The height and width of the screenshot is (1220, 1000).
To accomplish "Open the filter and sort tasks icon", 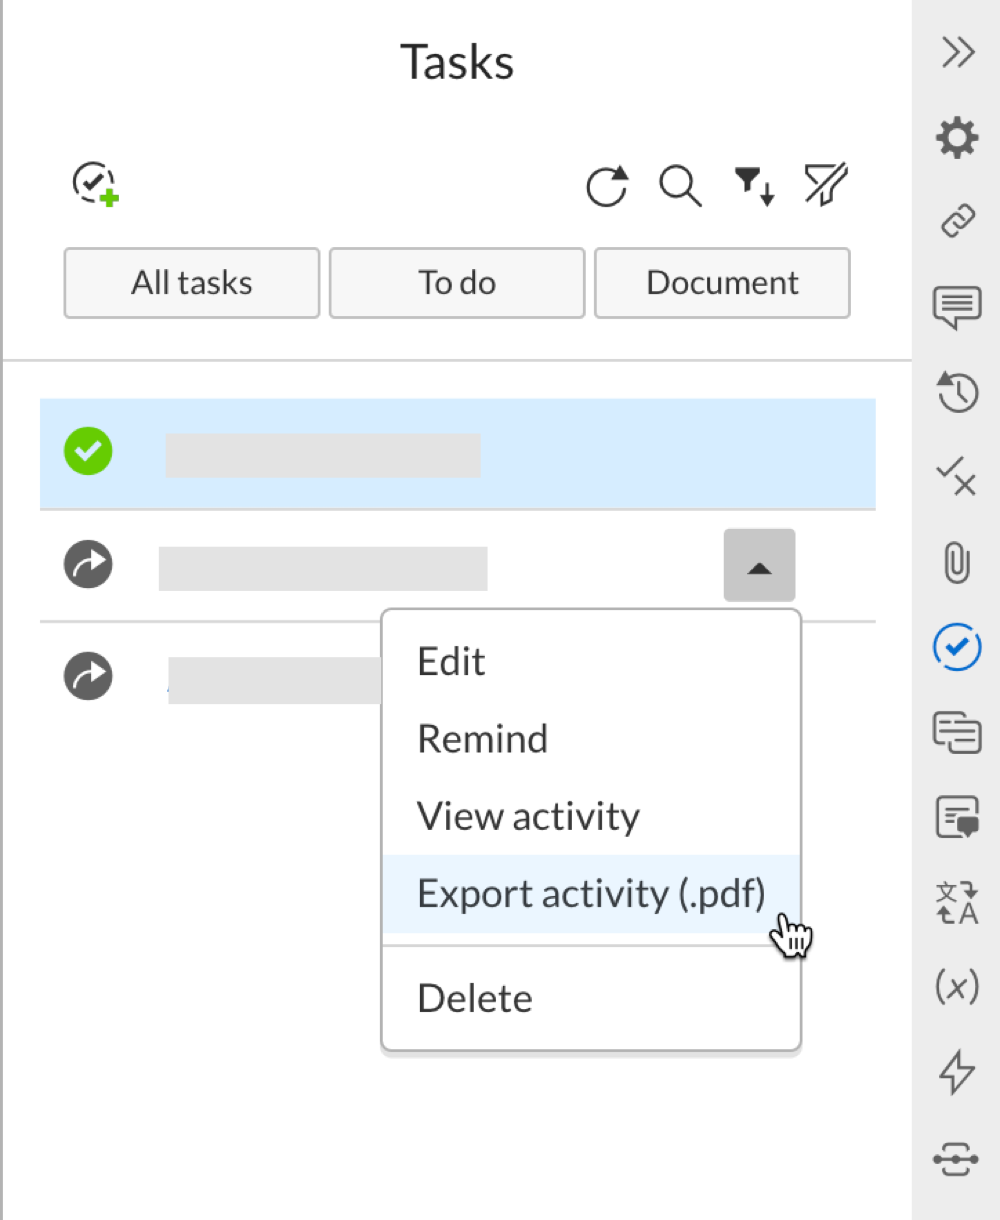I will [x=754, y=186].
